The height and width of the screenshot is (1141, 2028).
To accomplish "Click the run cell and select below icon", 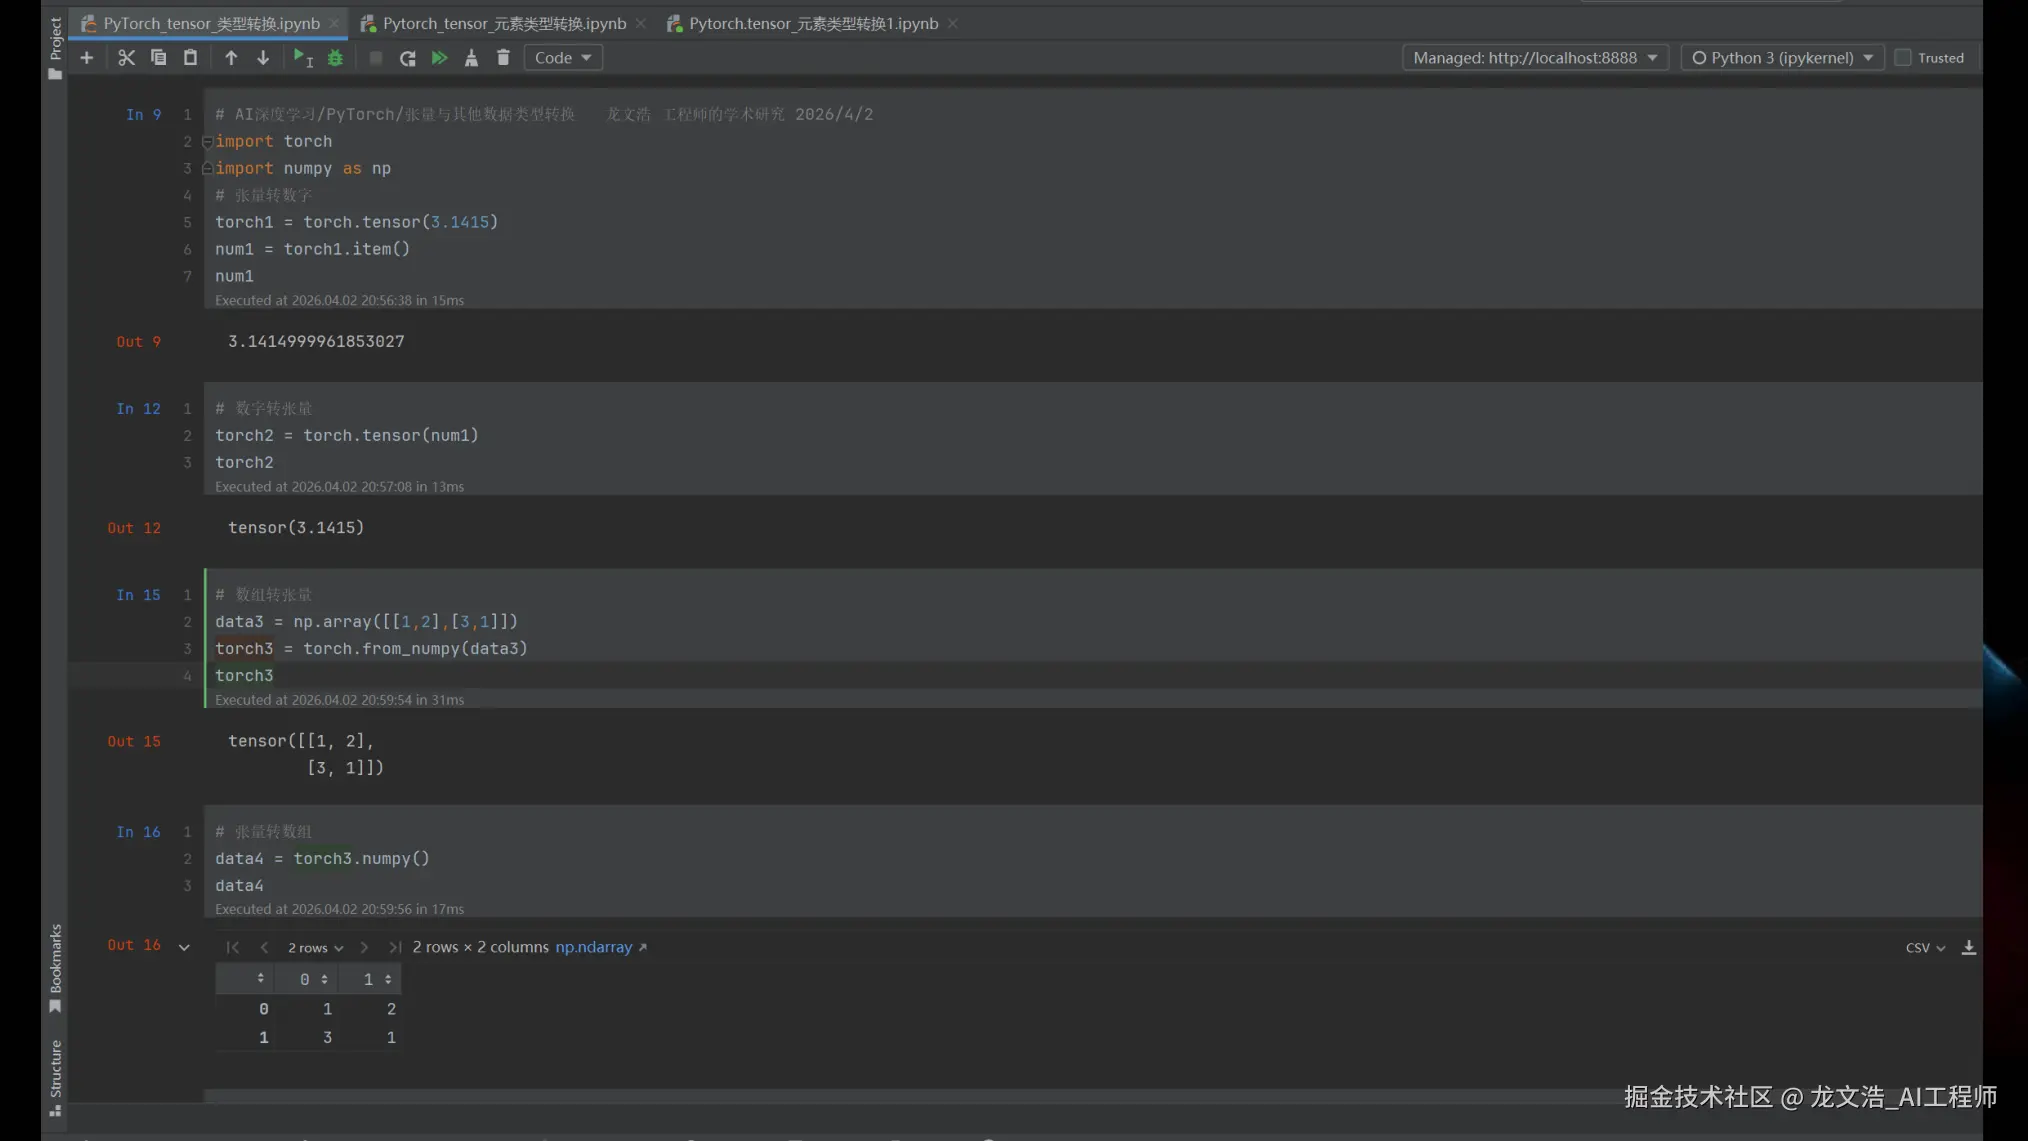I will [x=302, y=58].
